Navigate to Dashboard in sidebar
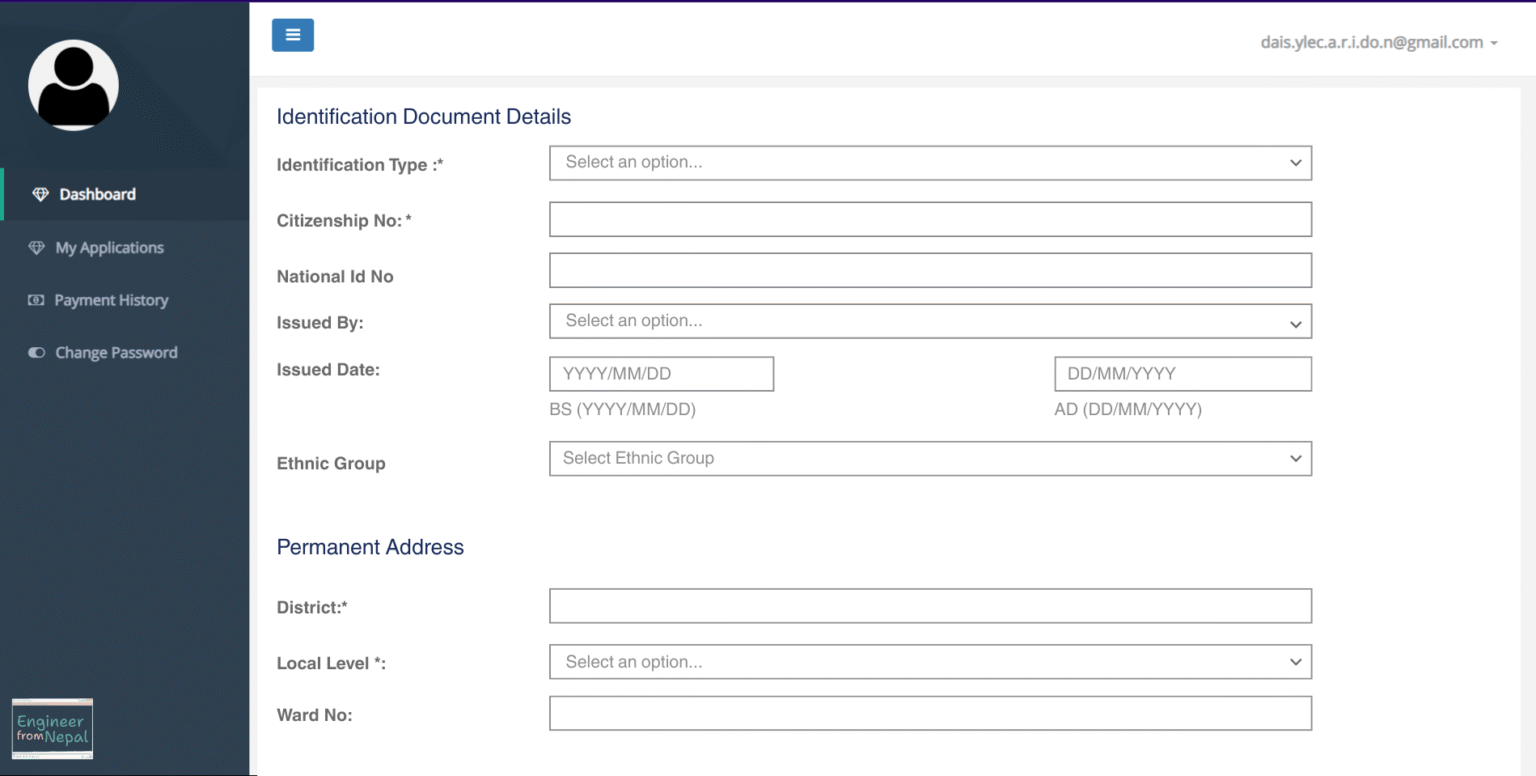The height and width of the screenshot is (776, 1536). tap(97, 194)
